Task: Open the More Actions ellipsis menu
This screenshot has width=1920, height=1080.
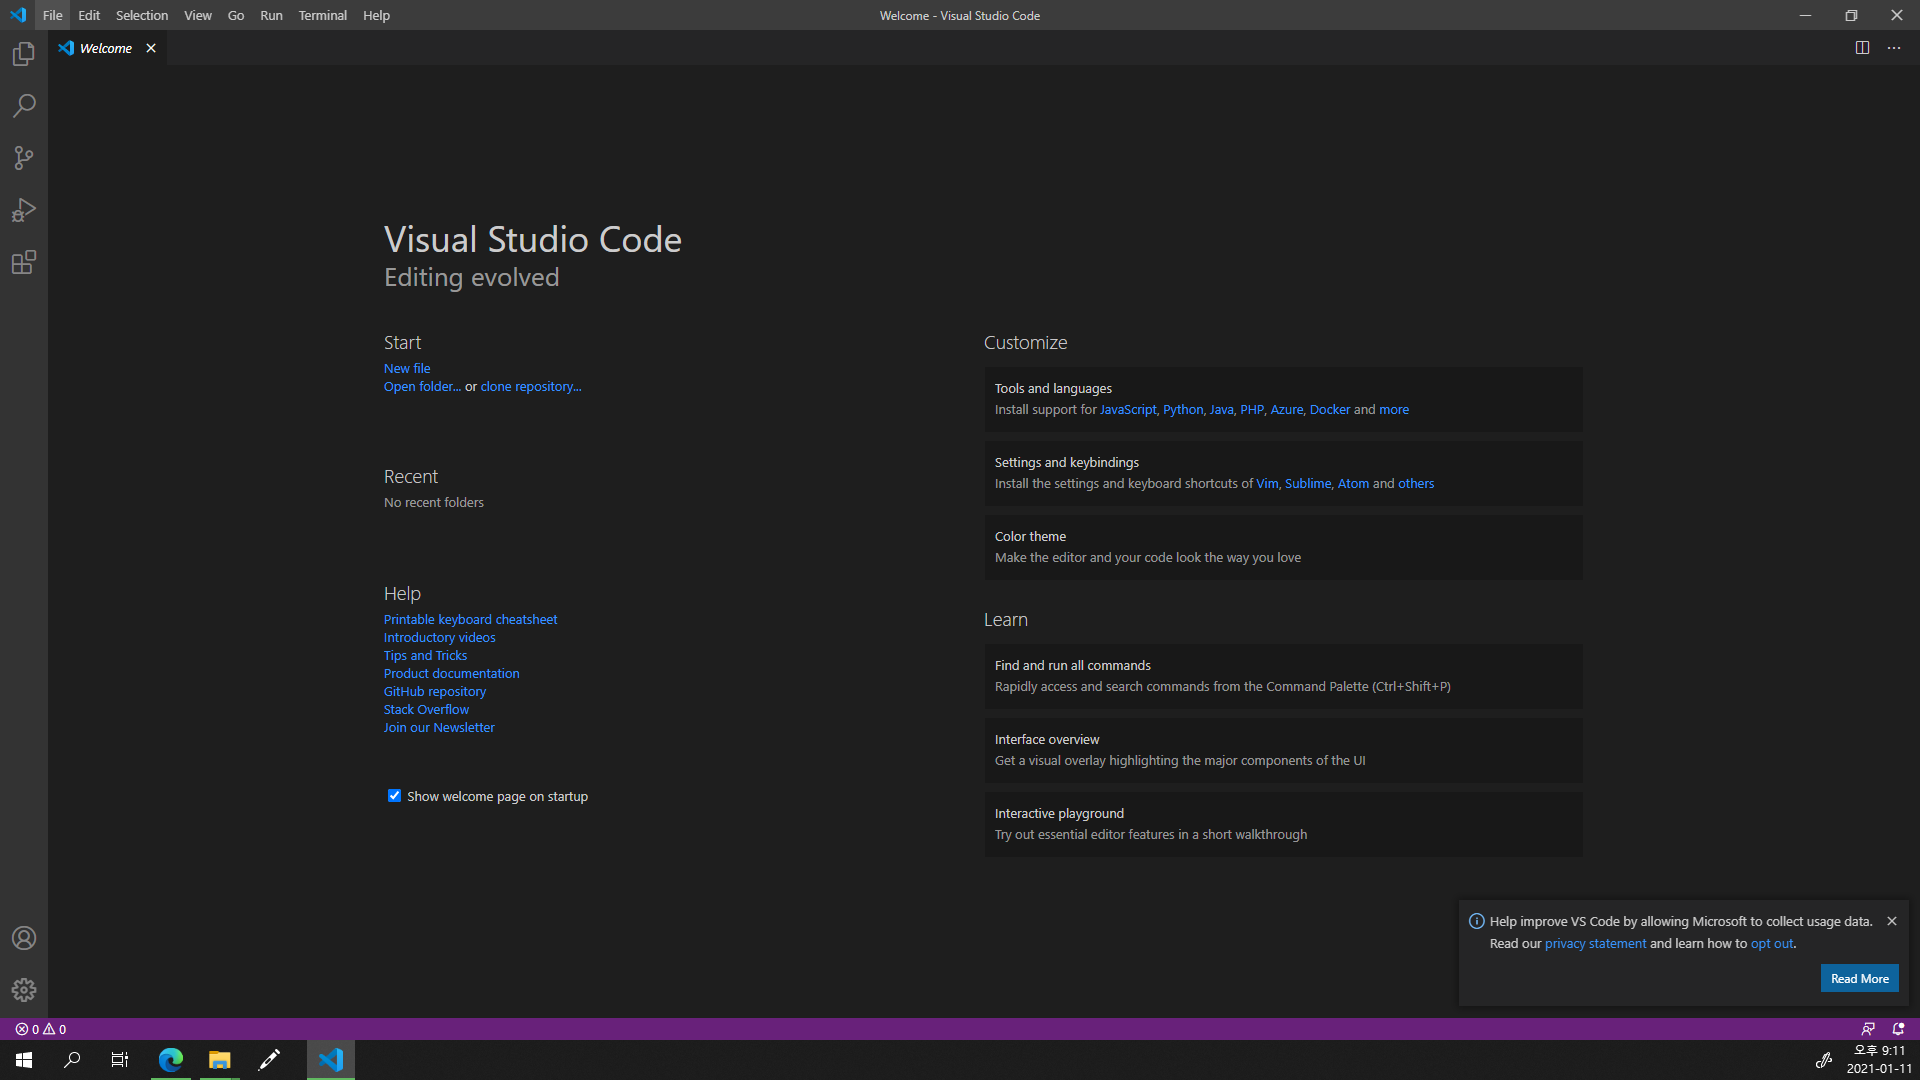Action: click(1894, 48)
